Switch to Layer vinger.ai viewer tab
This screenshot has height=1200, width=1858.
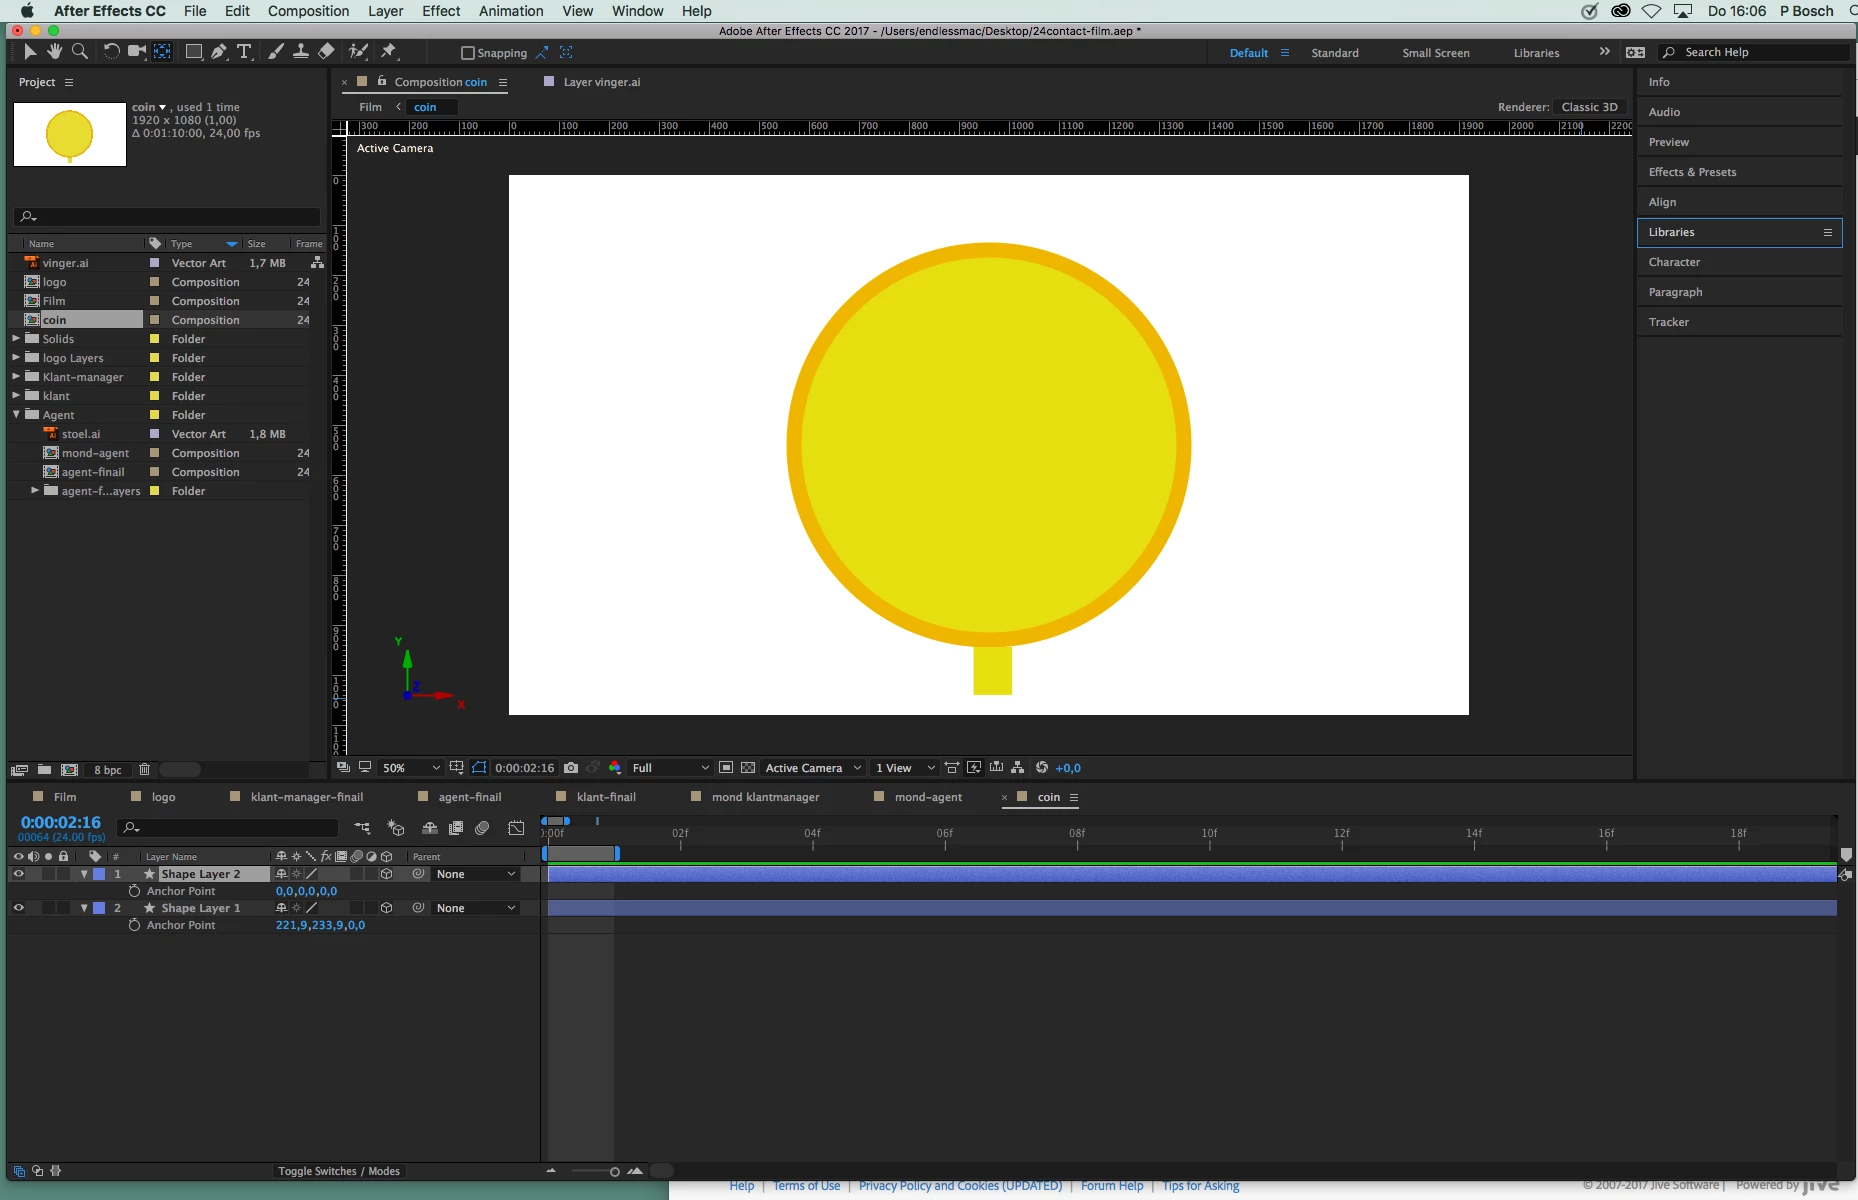tap(602, 82)
